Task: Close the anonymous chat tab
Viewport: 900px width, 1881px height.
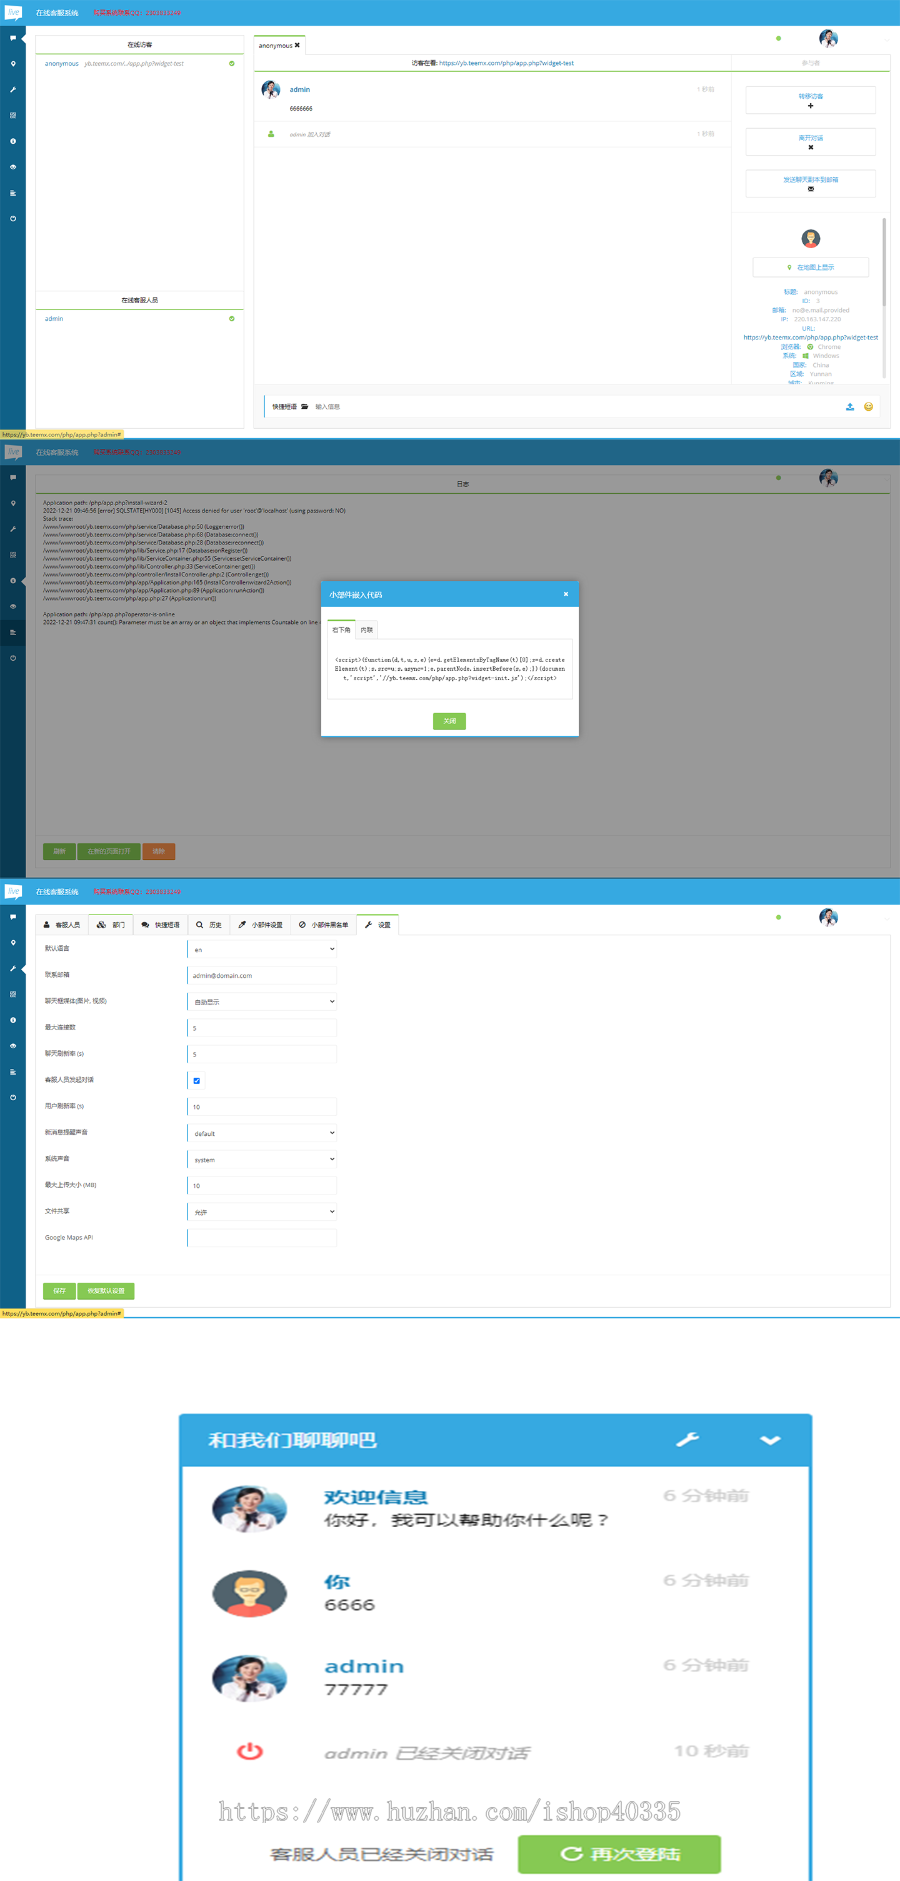Action: [297, 45]
